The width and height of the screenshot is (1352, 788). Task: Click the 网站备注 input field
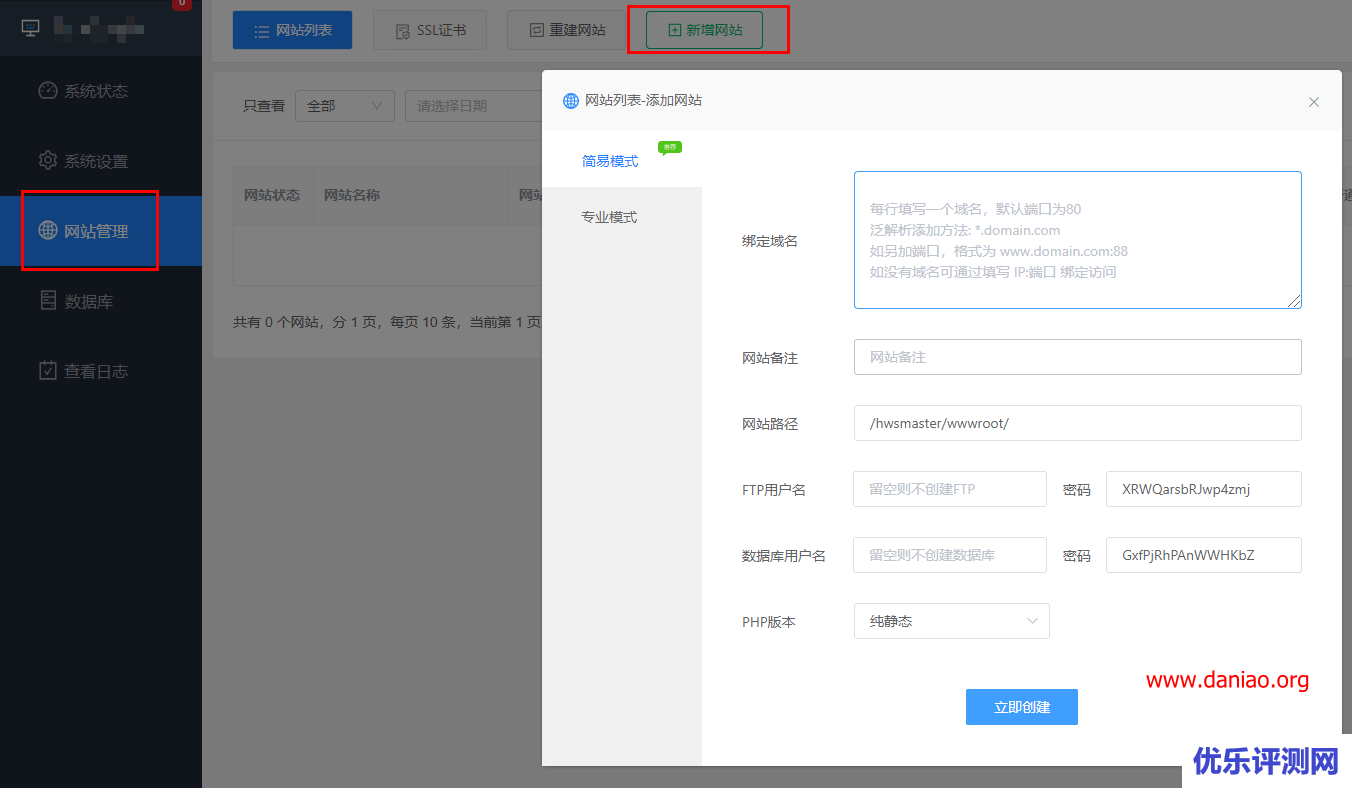(x=1077, y=357)
